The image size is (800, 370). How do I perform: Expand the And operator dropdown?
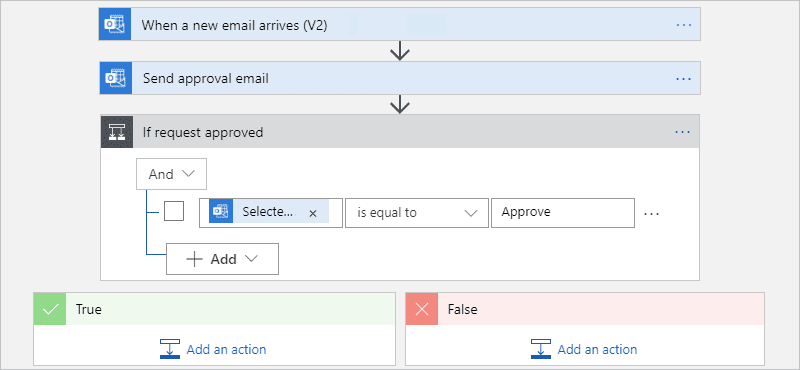pyautogui.click(x=171, y=174)
